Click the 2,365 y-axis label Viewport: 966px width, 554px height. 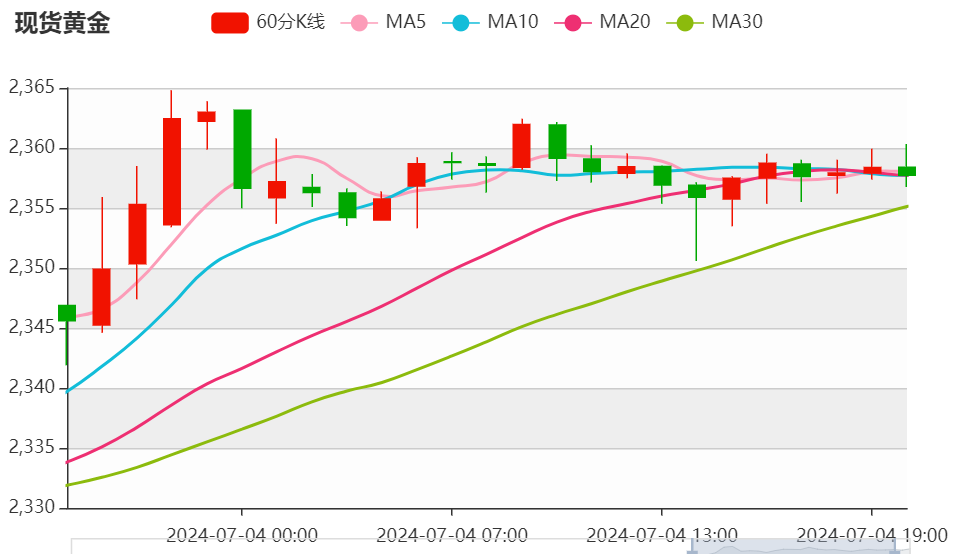pyautogui.click(x=32, y=88)
